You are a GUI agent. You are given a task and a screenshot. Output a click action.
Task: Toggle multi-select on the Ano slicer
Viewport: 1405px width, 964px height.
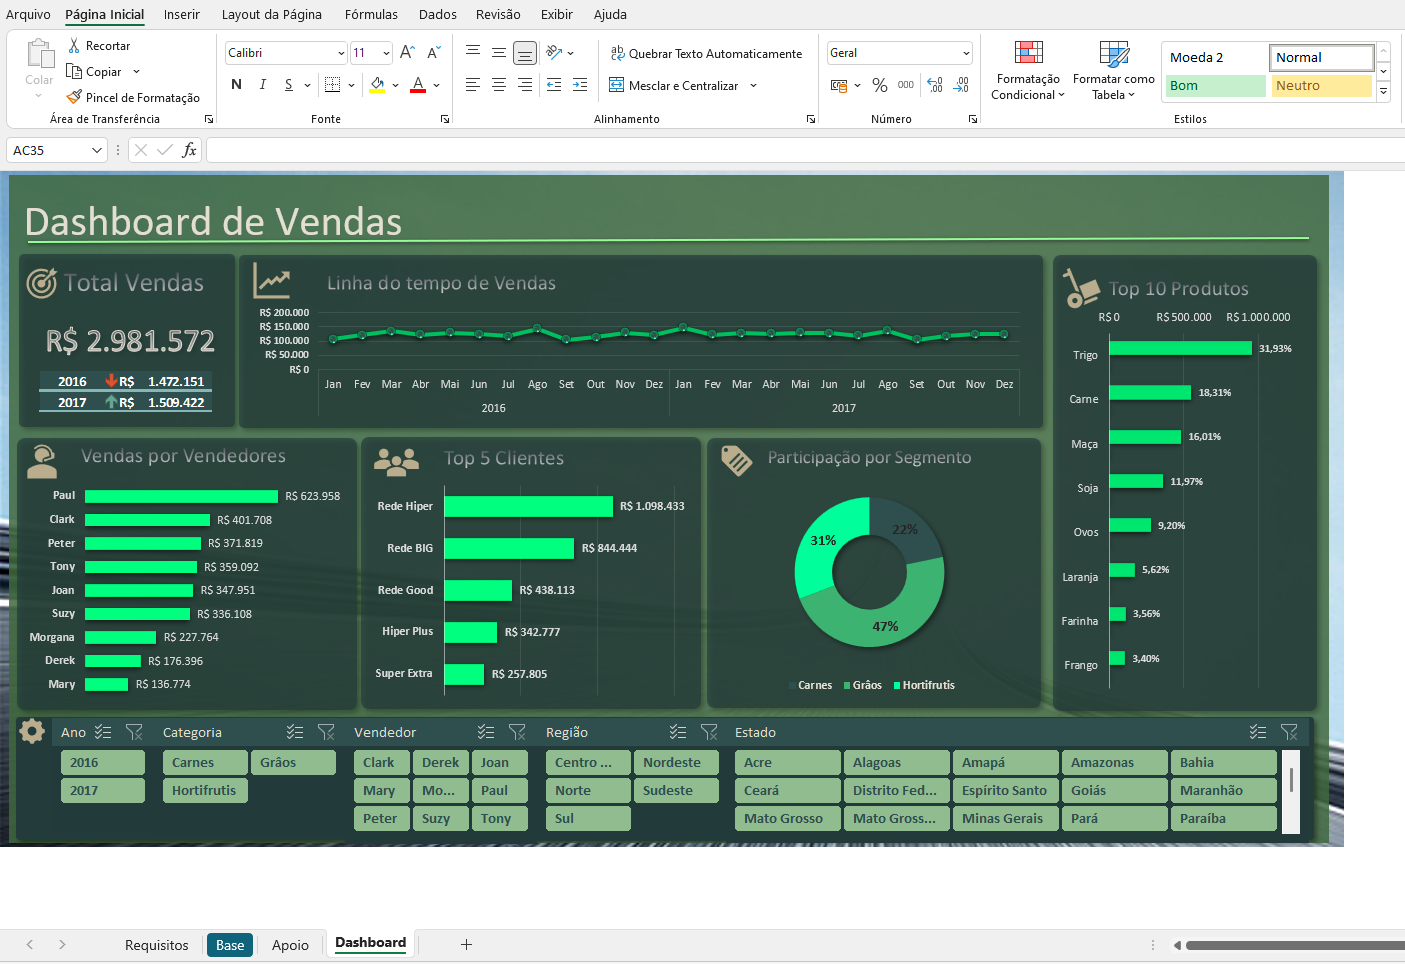(103, 732)
